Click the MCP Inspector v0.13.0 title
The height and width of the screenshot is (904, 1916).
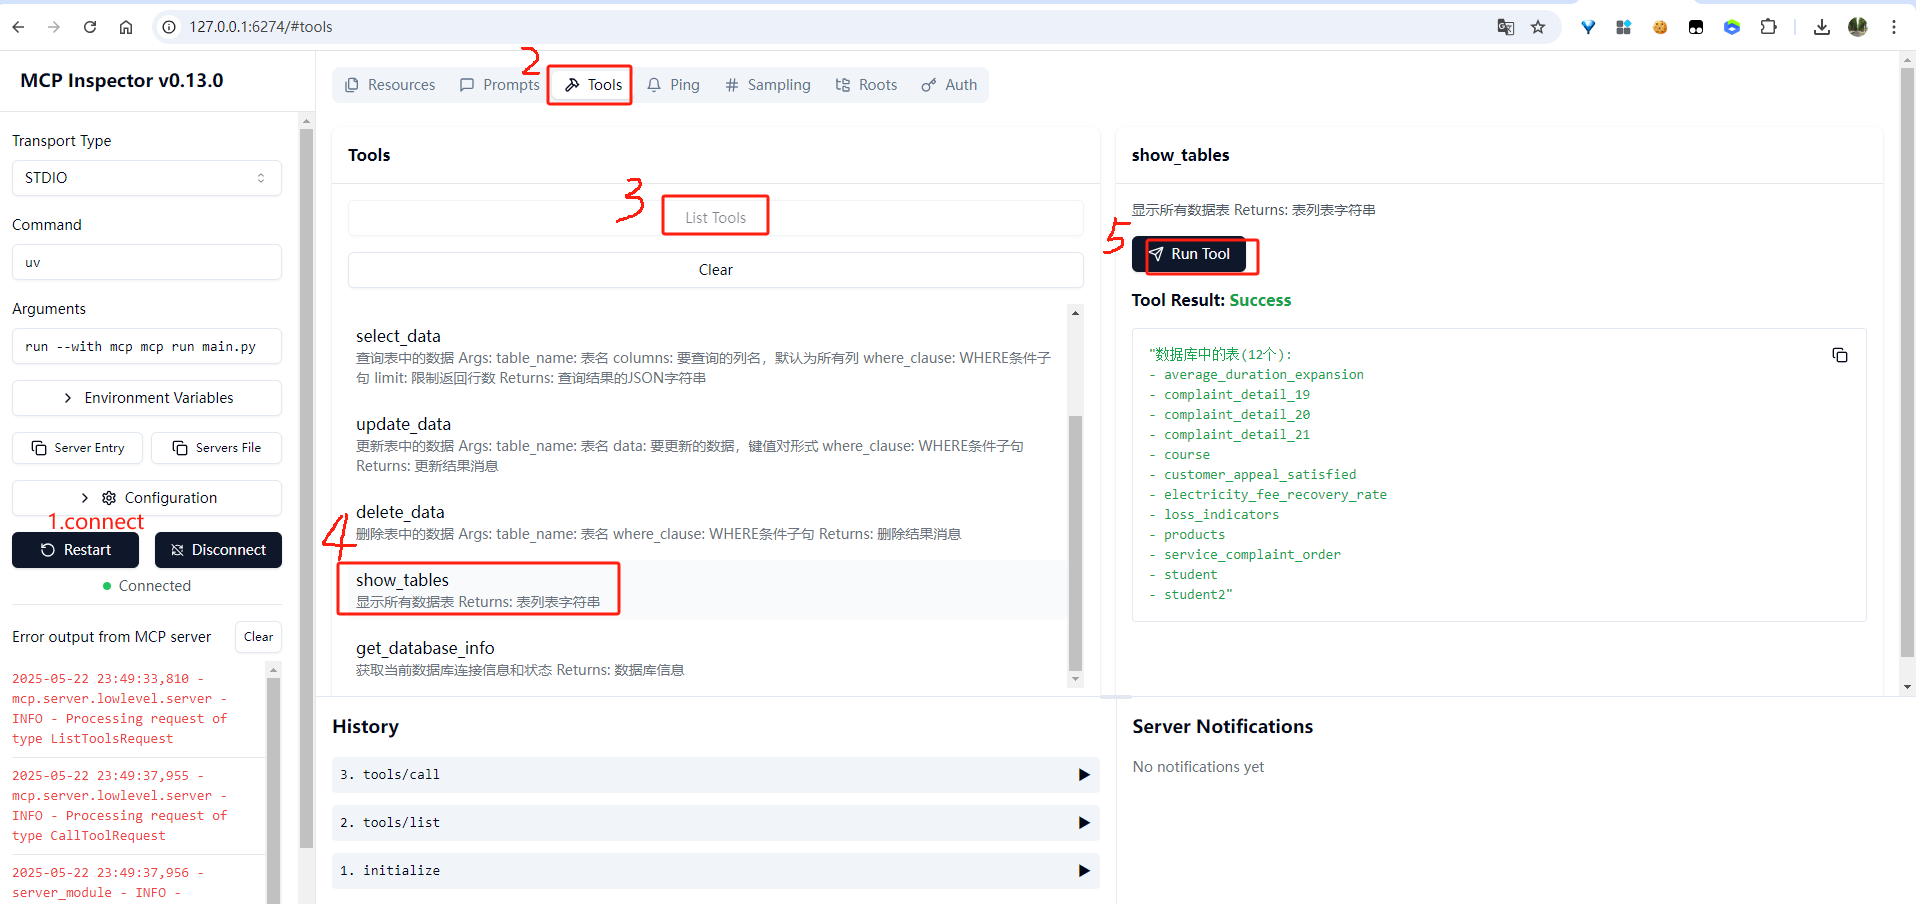click(x=122, y=81)
